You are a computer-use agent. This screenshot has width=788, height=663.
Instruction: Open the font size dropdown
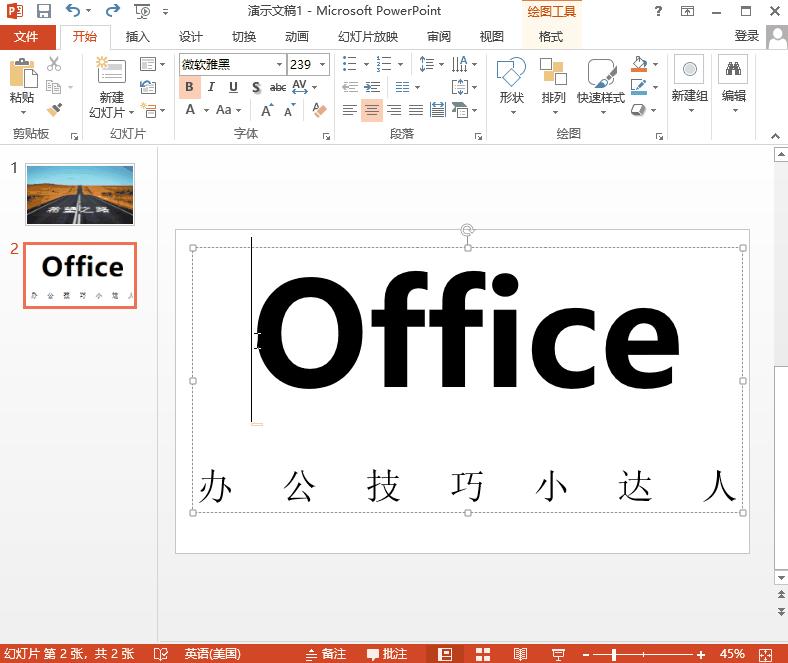[323, 64]
